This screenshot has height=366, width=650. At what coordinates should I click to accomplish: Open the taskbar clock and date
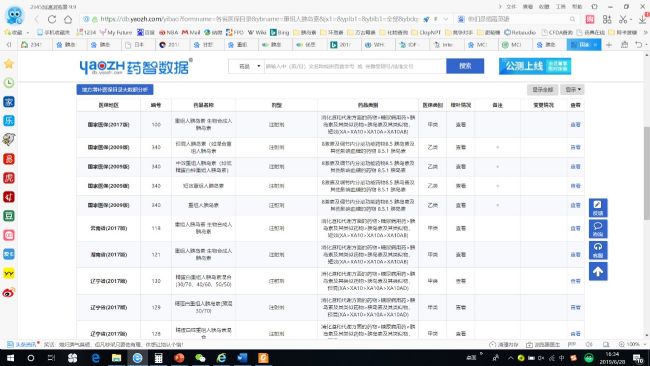(612, 358)
